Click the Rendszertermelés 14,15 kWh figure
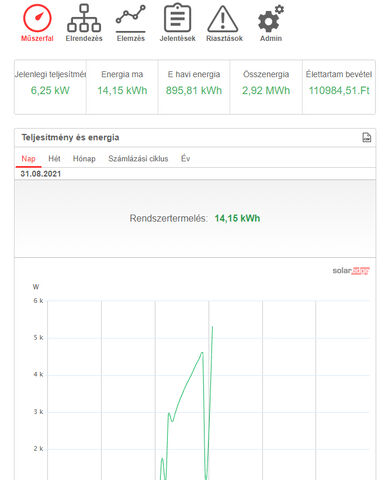 237,218
